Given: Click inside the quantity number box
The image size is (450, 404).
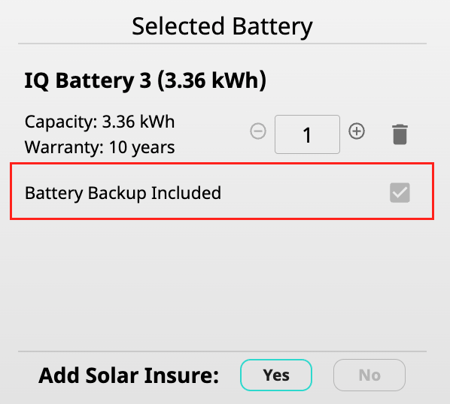Looking at the screenshot, I should (x=307, y=134).
